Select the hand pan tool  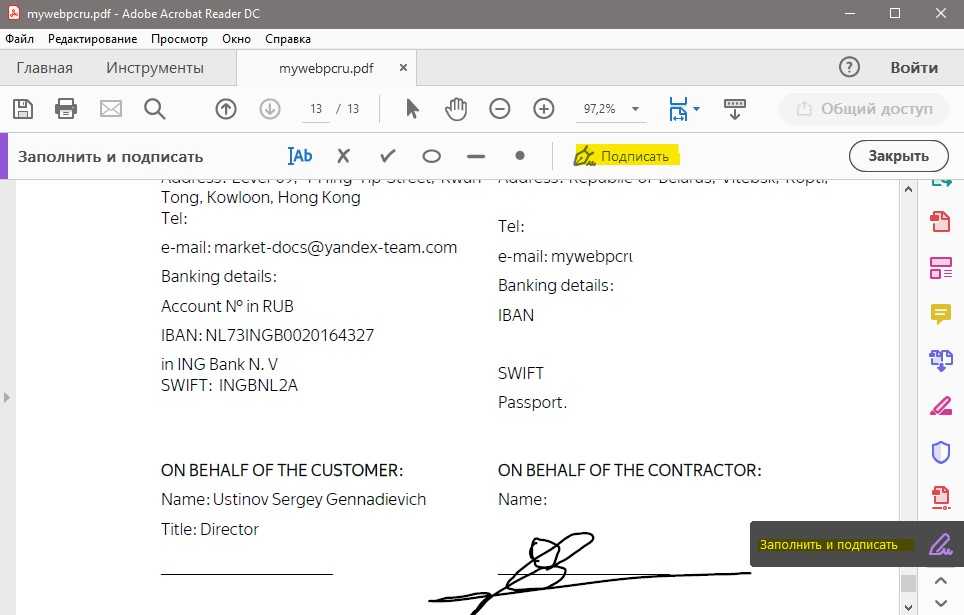coord(456,109)
